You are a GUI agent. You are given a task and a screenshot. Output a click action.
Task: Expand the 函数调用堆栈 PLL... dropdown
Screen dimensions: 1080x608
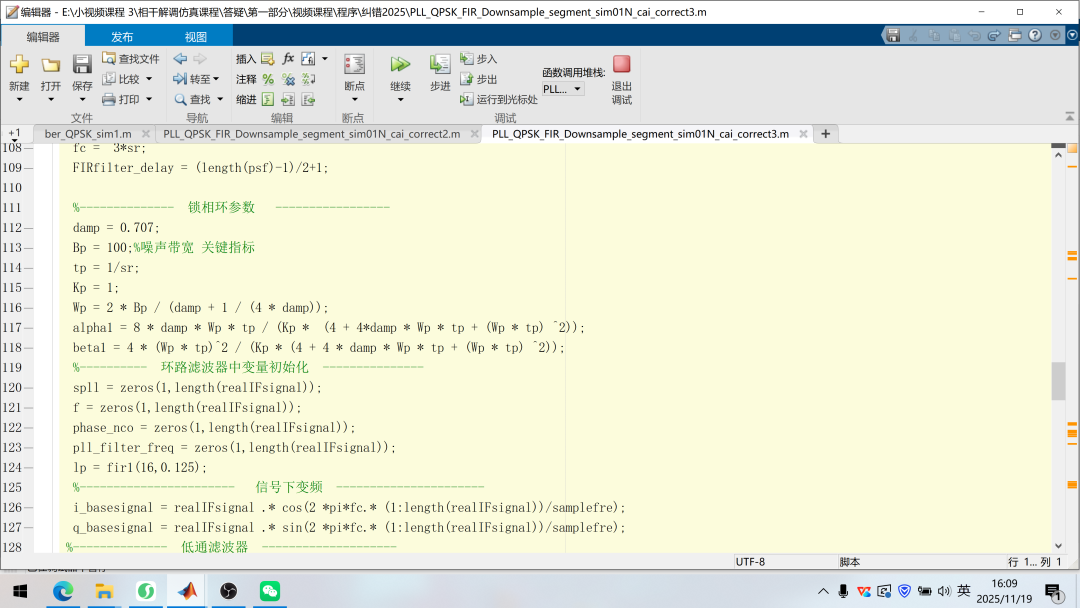coord(564,89)
